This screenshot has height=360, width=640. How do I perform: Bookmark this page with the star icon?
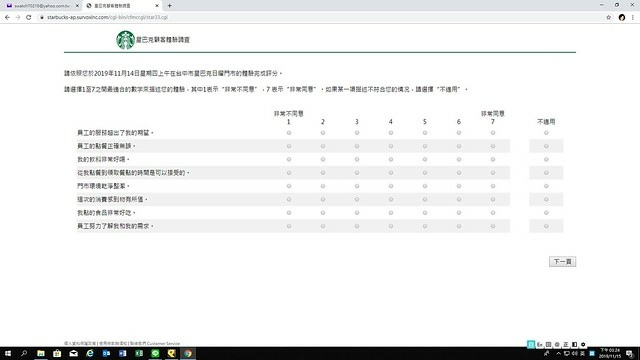pos(609,17)
